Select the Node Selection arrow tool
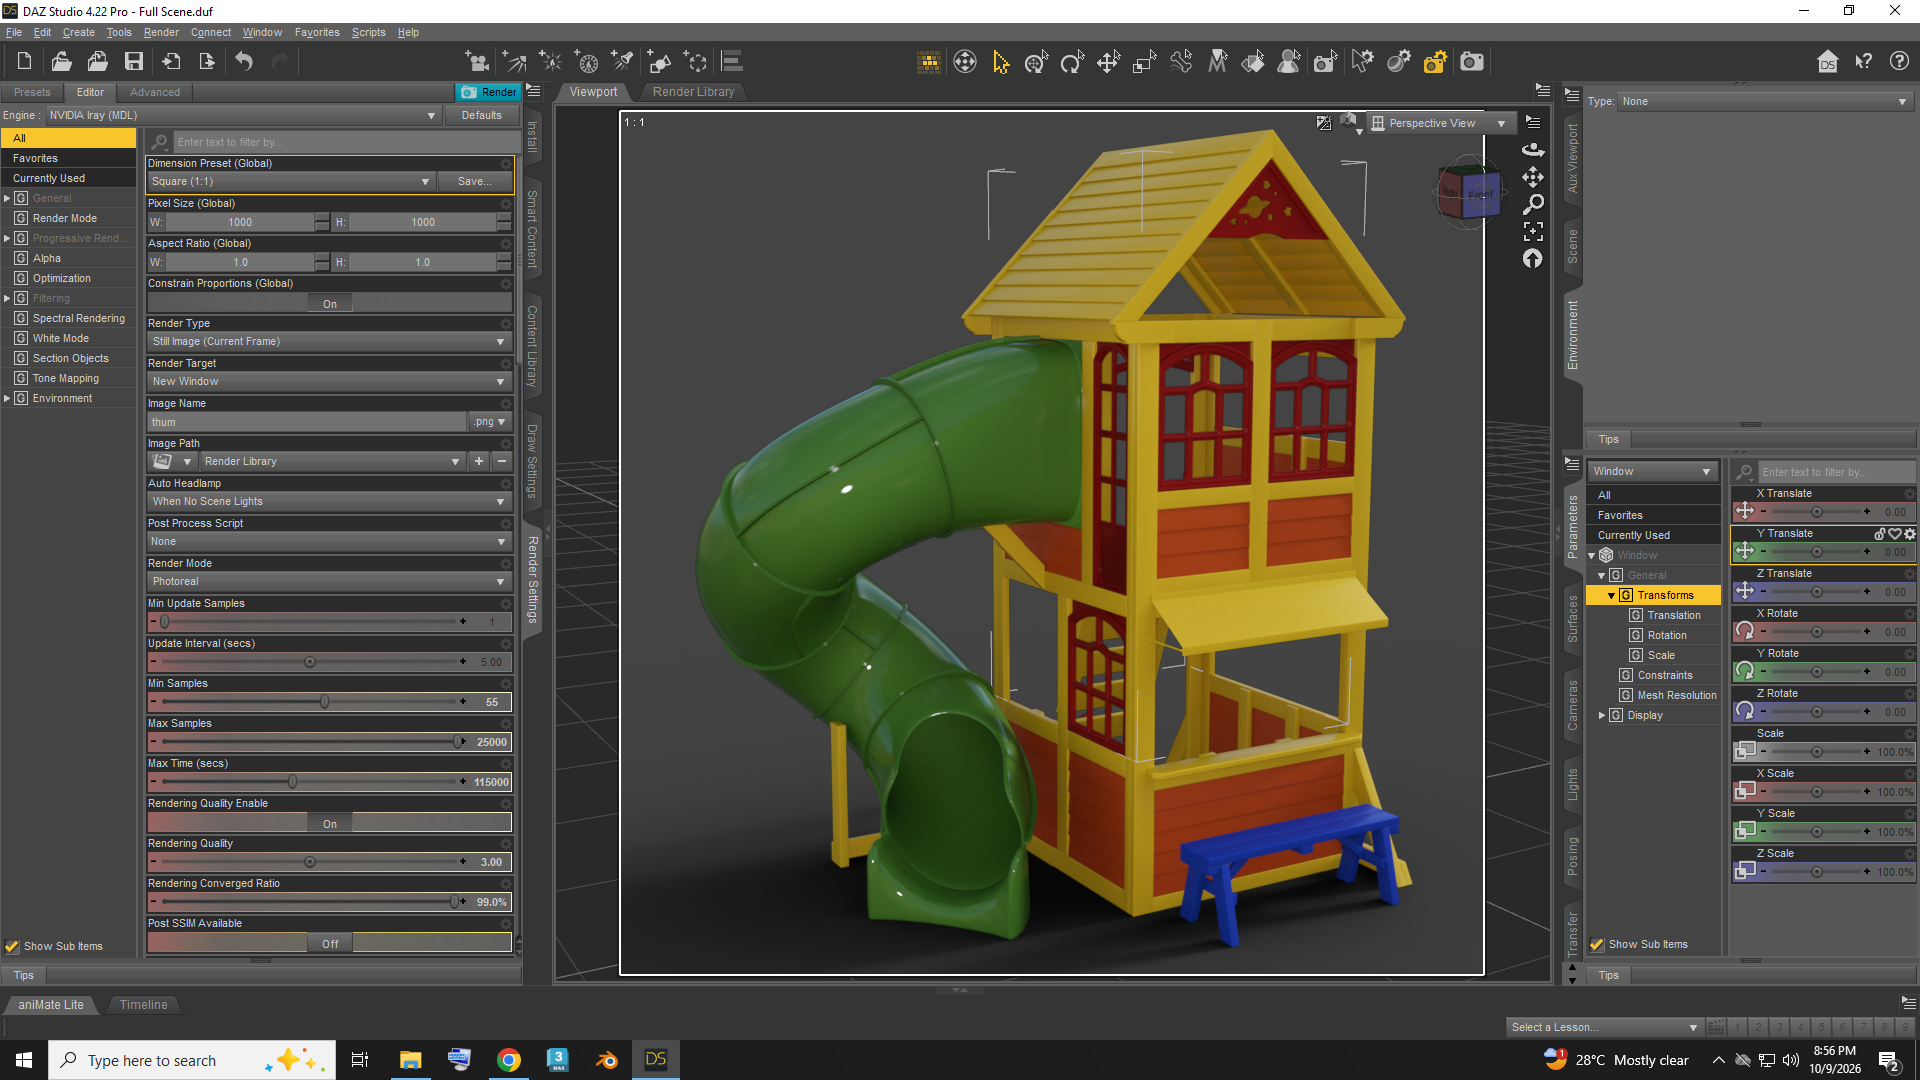The height and width of the screenshot is (1080, 1920). pyautogui.click(x=1000, y=62)
